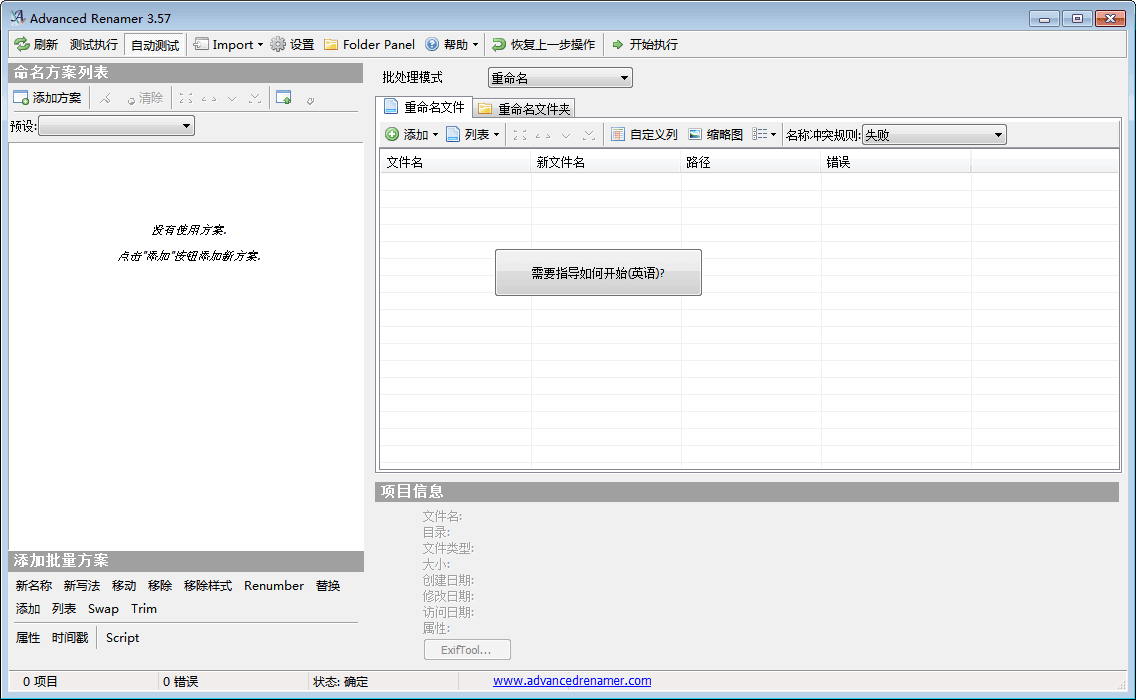
Task: Open the list view mode icon dropdown
Action: (764, 135)
